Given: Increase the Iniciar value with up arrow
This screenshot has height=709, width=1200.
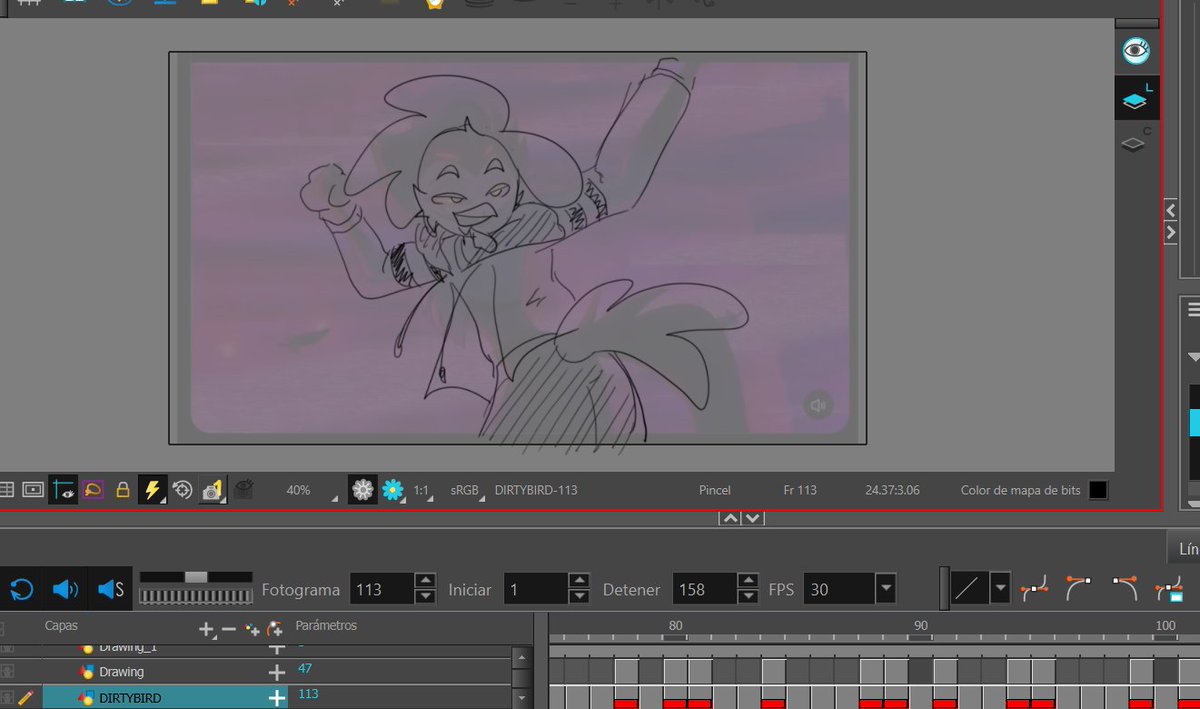Looking at the screenshot, I should (579, 581).
